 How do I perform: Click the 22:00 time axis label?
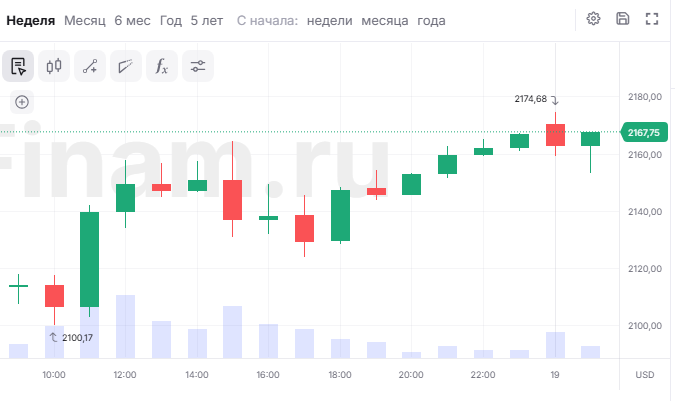click(483, 375)
